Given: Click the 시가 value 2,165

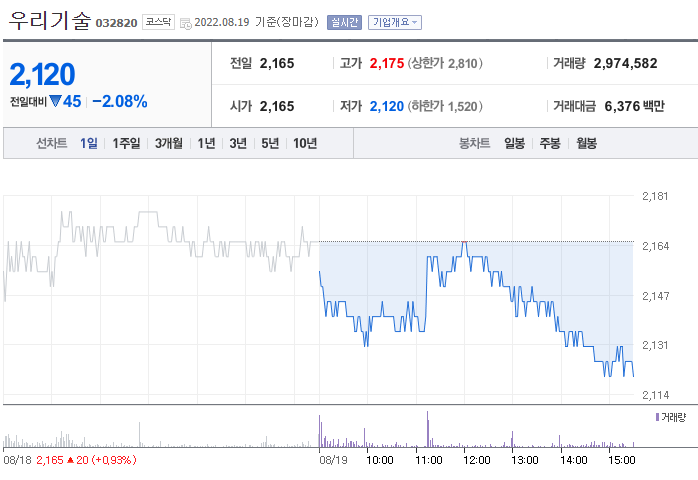Looking at the screenshot, I should tap(277, 106).
